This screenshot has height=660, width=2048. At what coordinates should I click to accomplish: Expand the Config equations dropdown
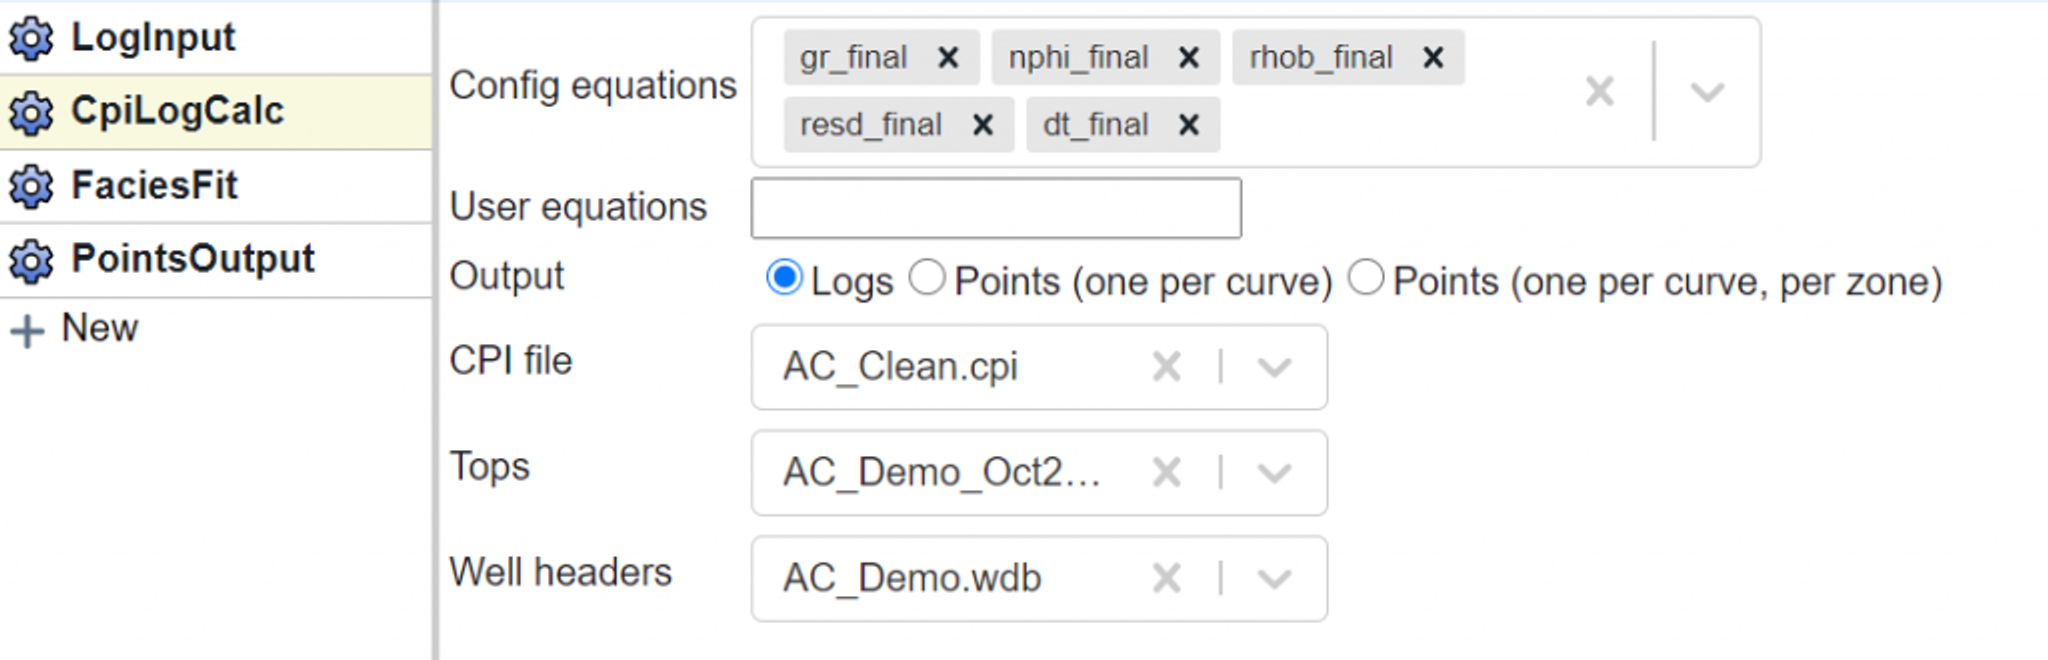click(x=1707, y=92)
